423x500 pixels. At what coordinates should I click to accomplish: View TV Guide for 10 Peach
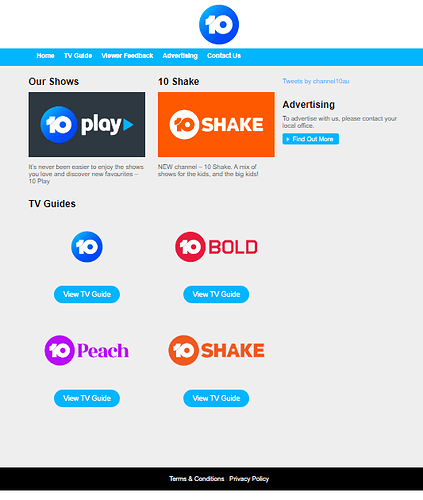[x=87, y=398]
